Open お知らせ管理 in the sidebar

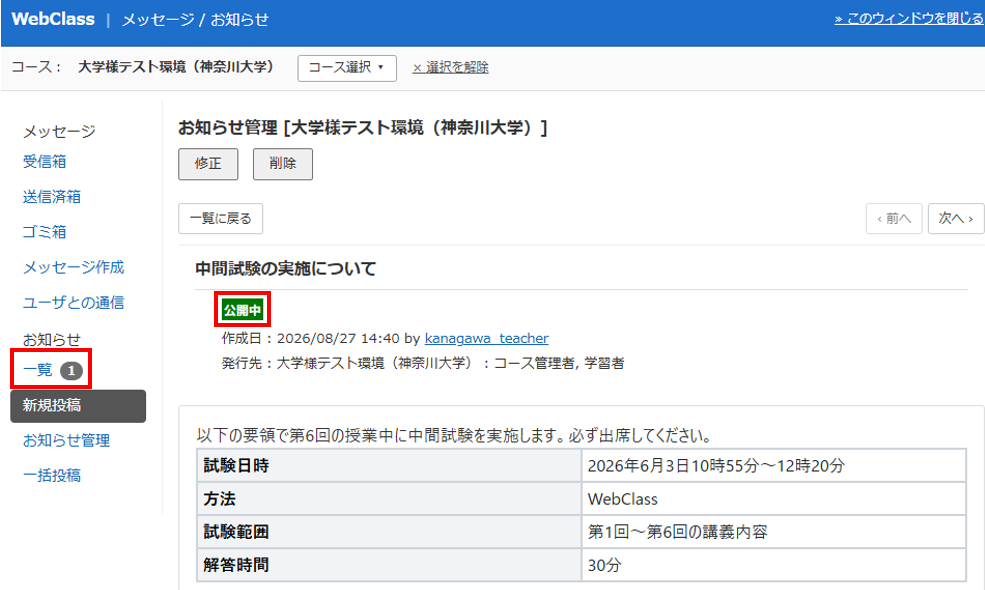(66, 440)
